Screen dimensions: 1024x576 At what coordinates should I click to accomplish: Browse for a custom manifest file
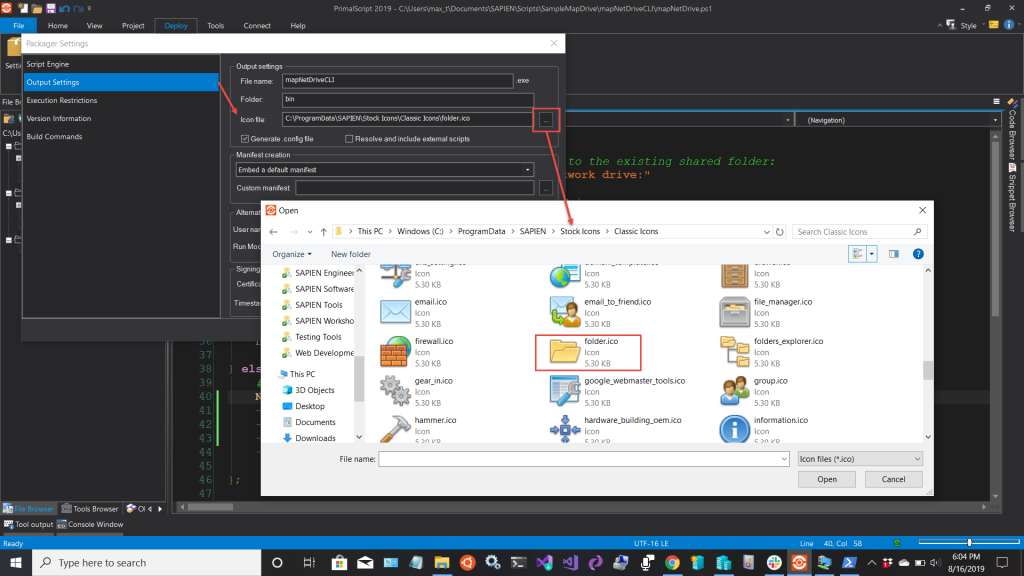546,188
